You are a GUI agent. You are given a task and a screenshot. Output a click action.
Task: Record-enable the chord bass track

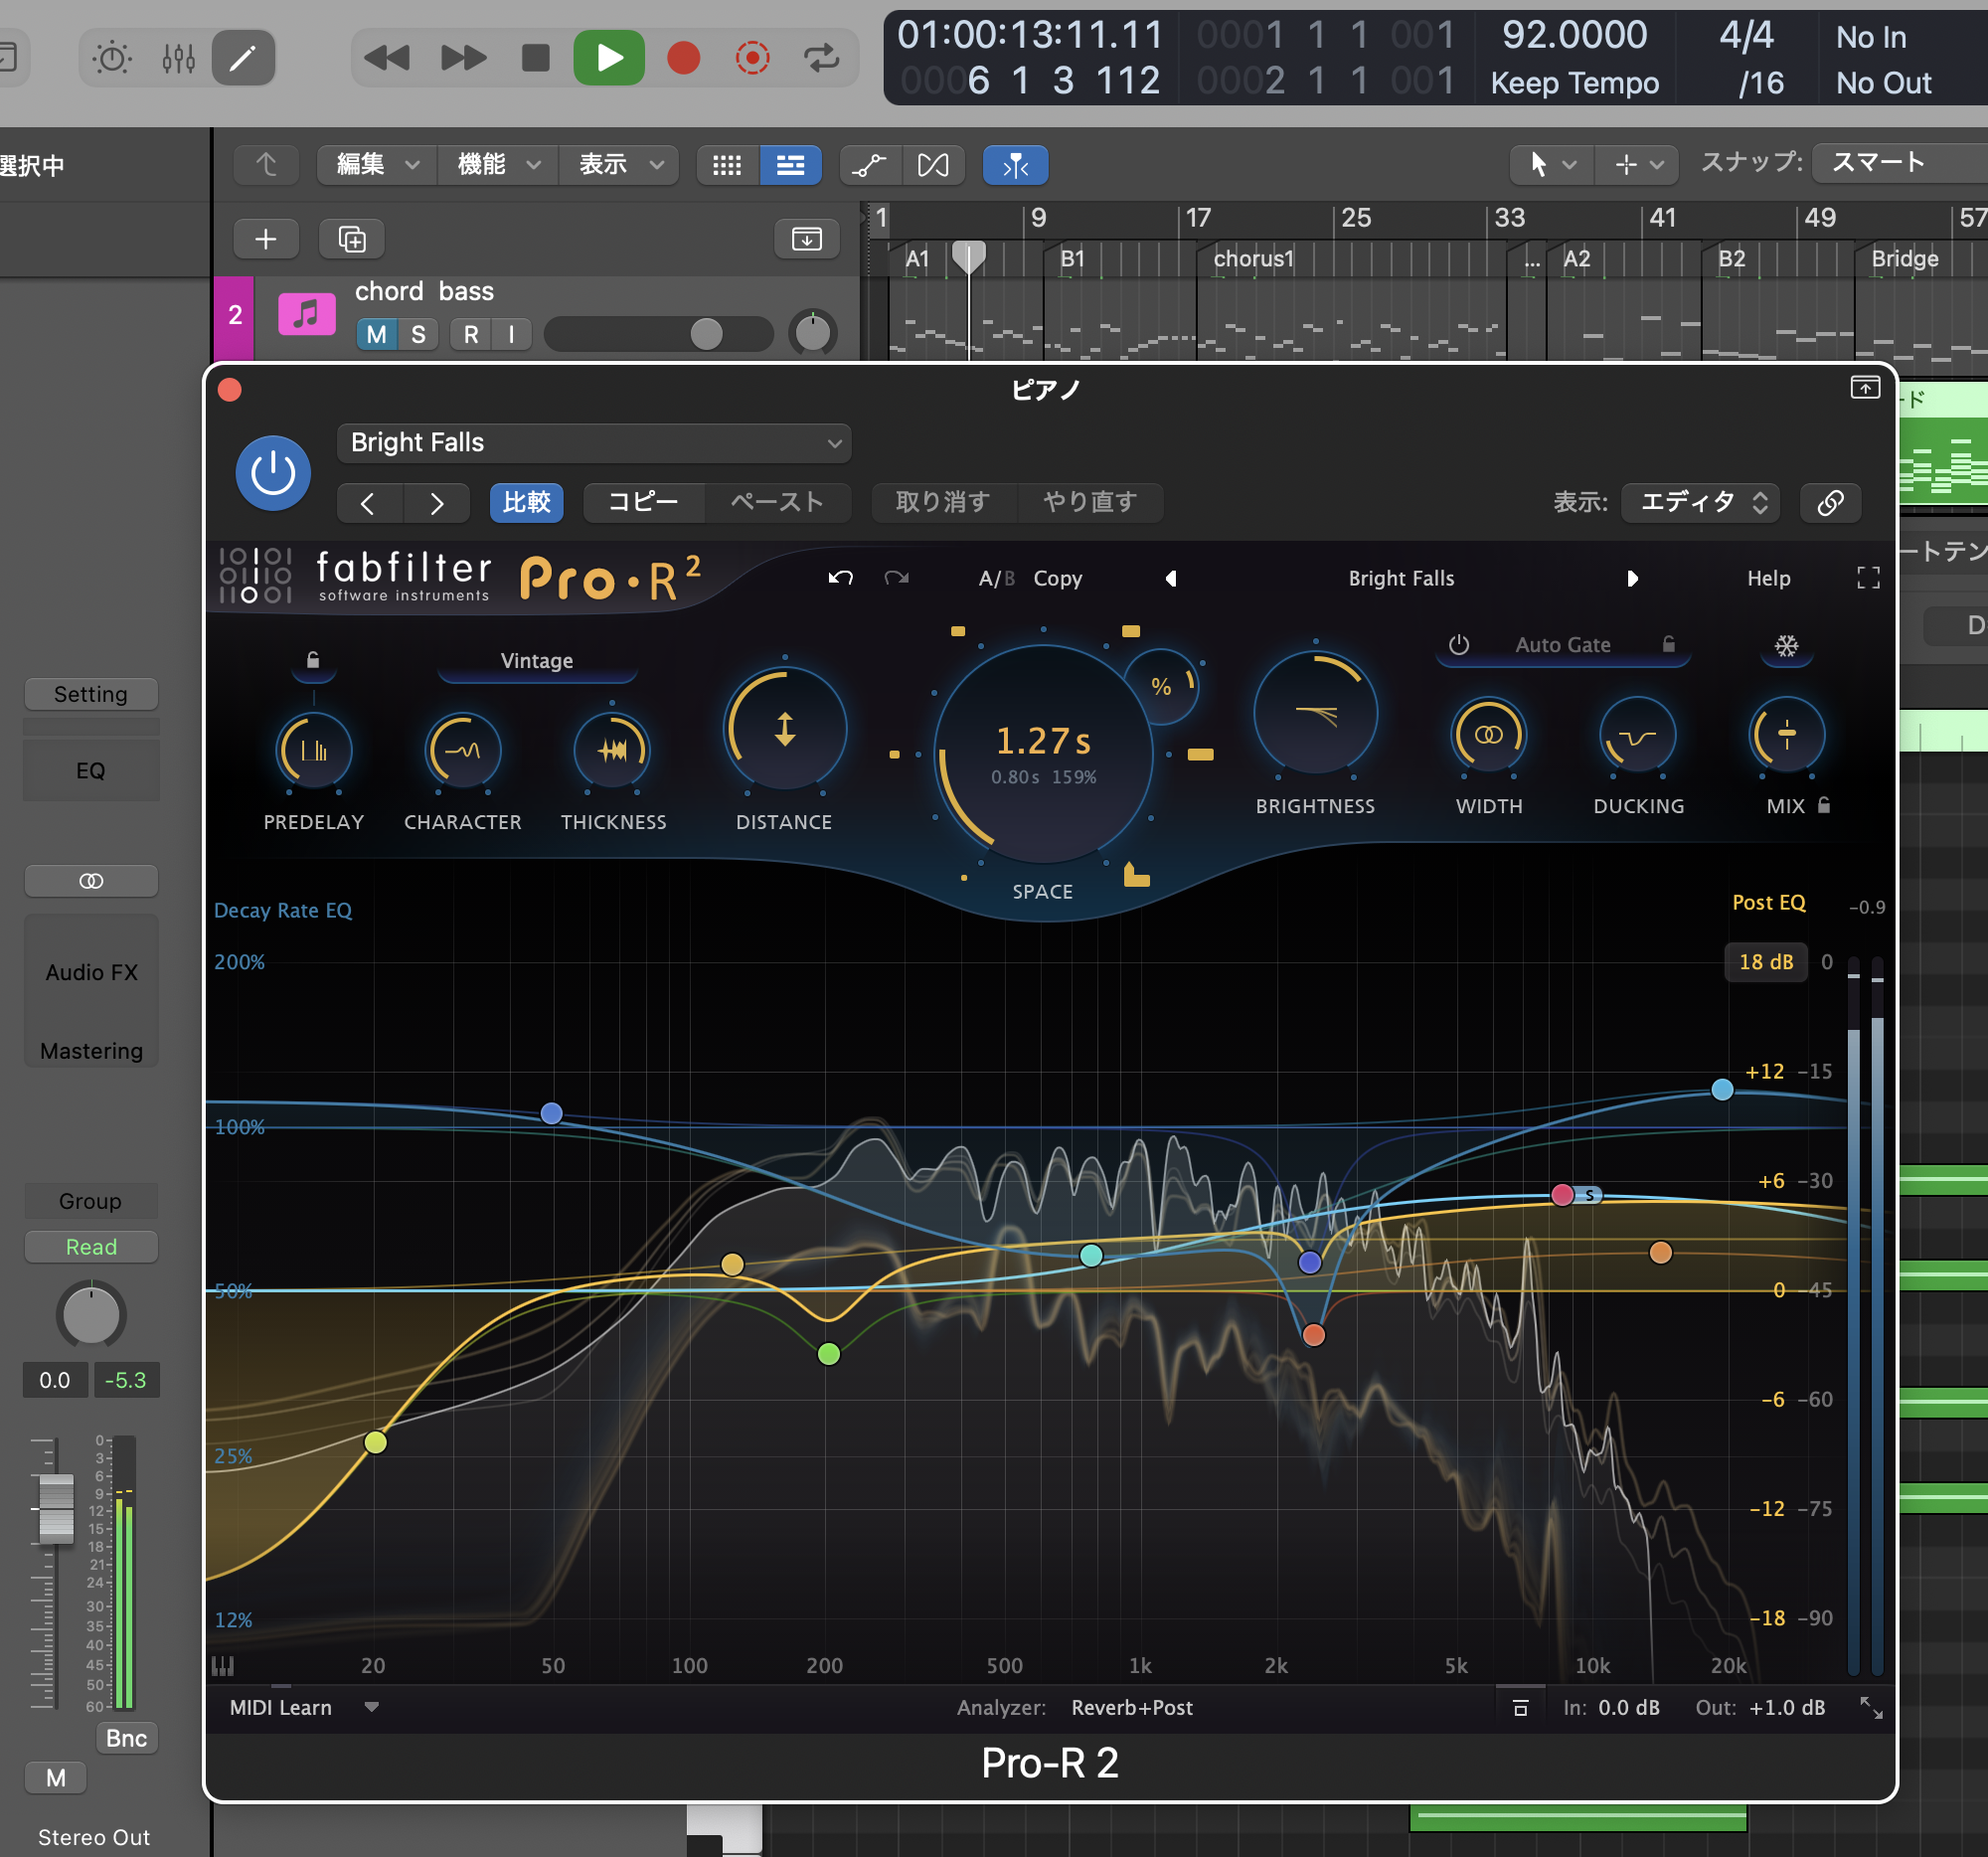[x=471, y=334]
